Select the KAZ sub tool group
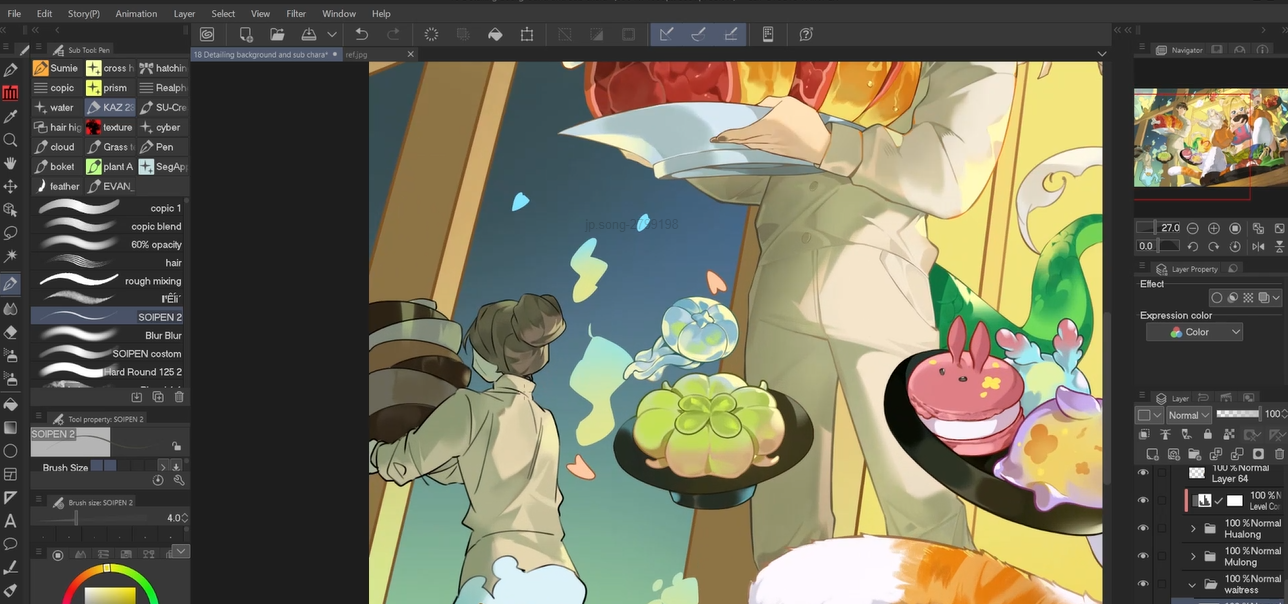Screen dimensions: 1288x604 pos(109,107)
